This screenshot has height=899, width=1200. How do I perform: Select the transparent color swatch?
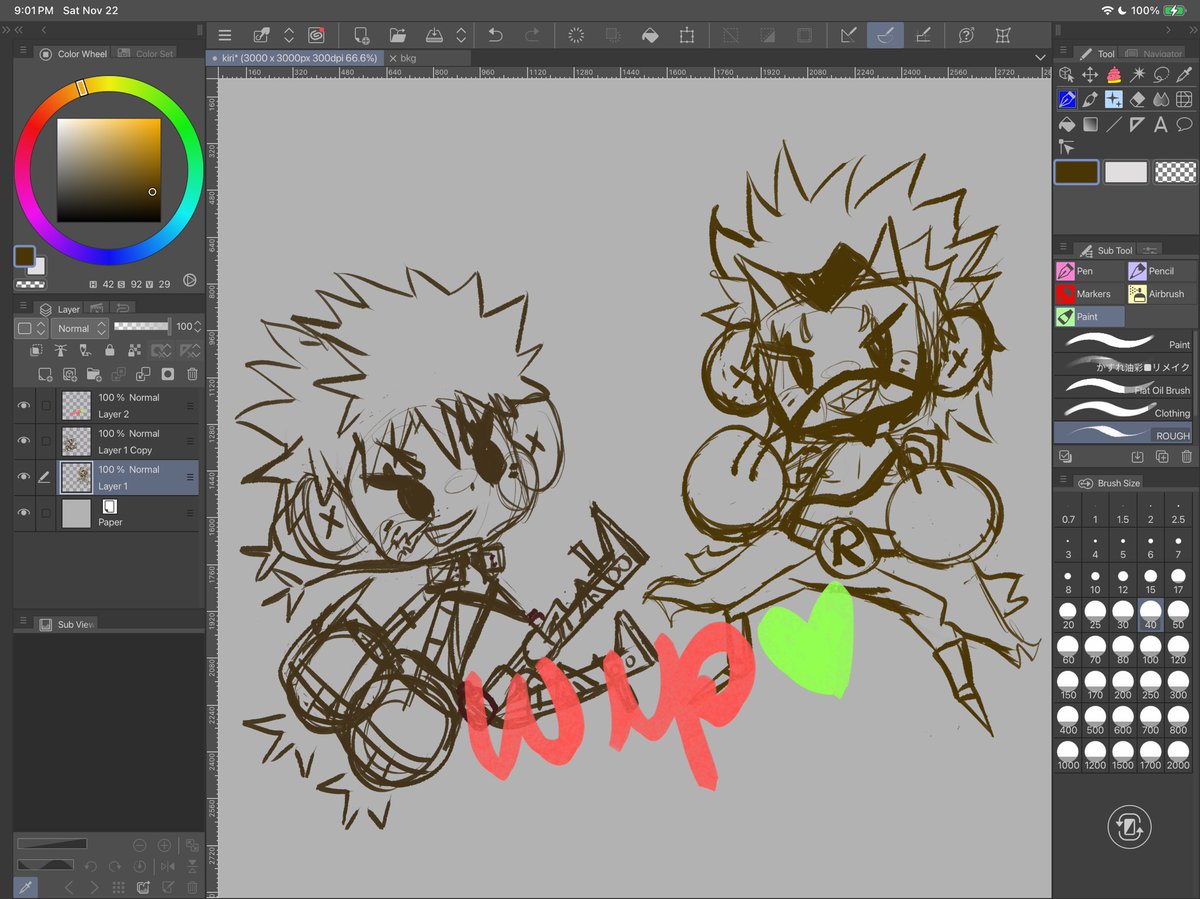click(x=1175, y=172)
